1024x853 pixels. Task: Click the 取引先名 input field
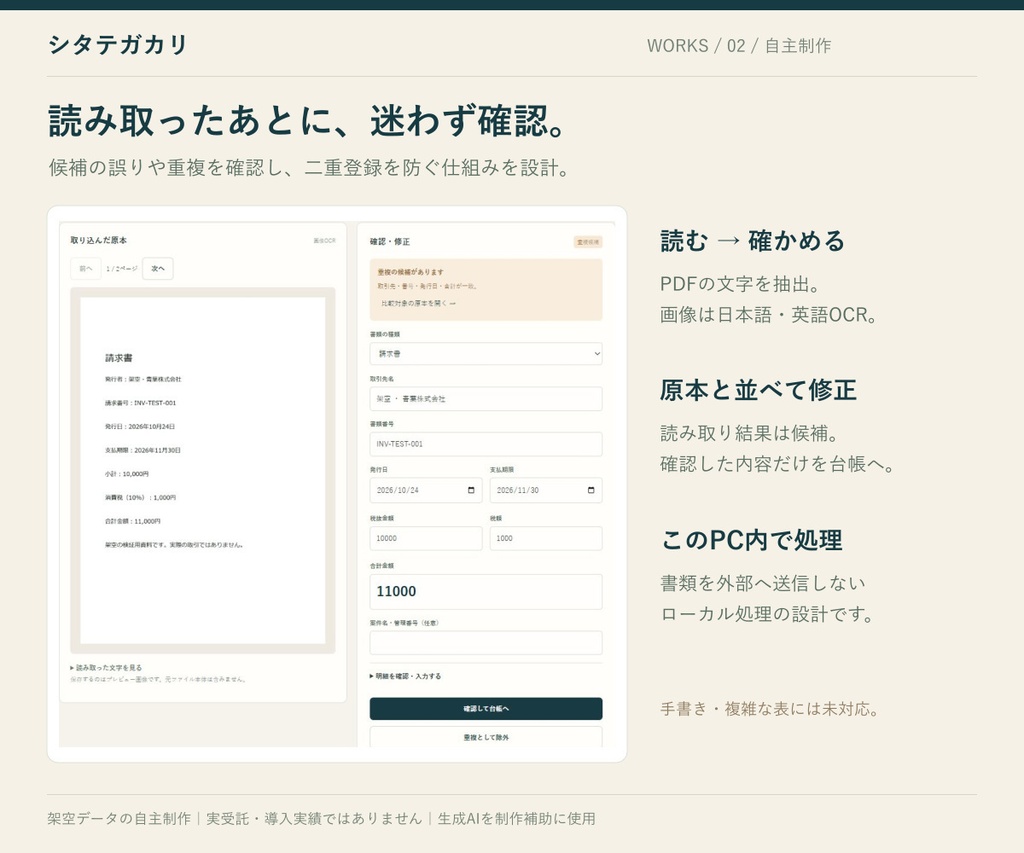coord(486,398)
